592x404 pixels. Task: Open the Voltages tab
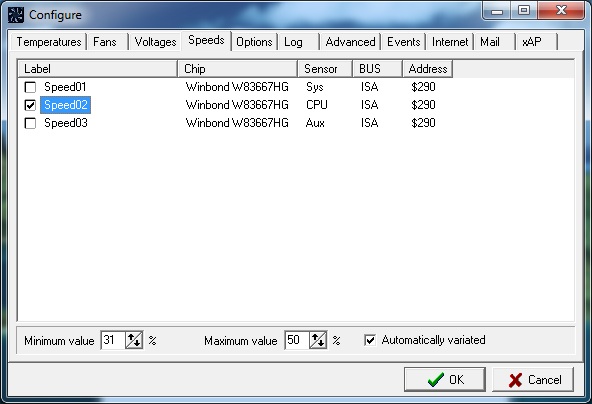pyautogui.click(x=156, y=42)
